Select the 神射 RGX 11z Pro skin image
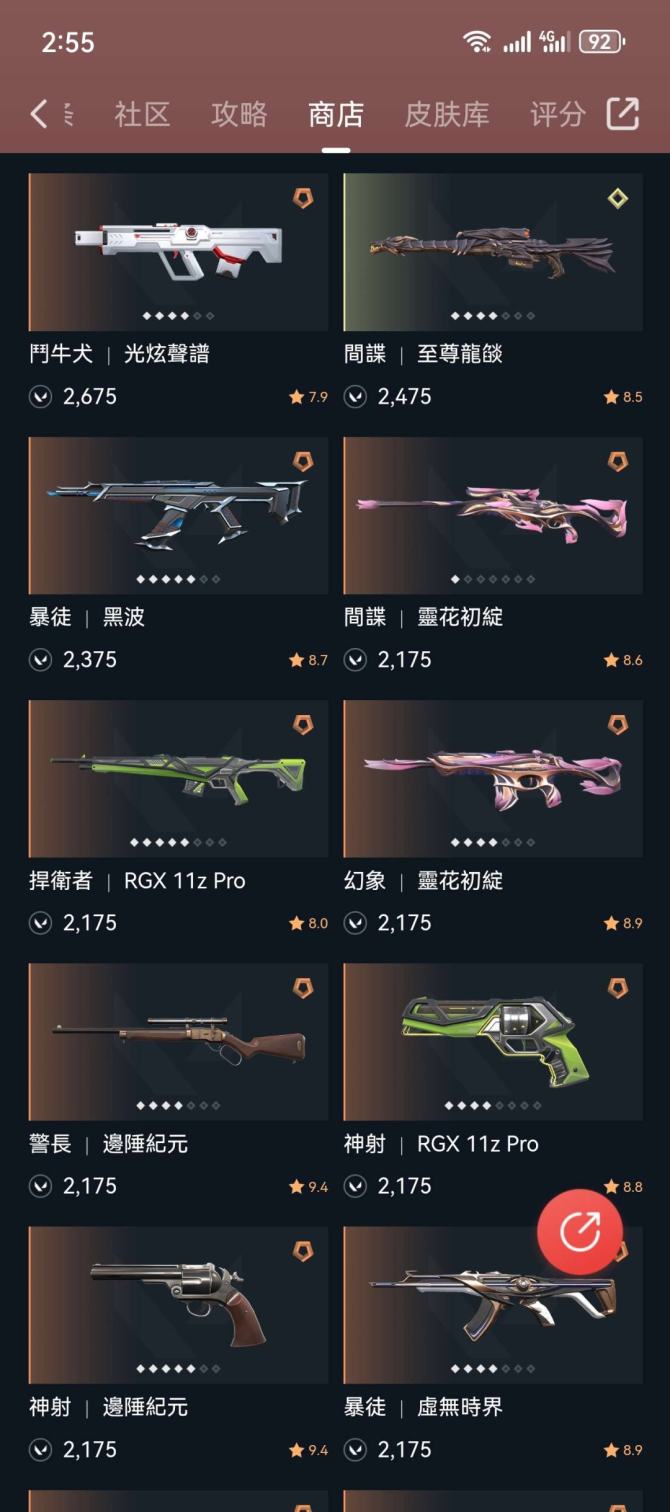670x1512 pixels. click(x=493, y=1042)
